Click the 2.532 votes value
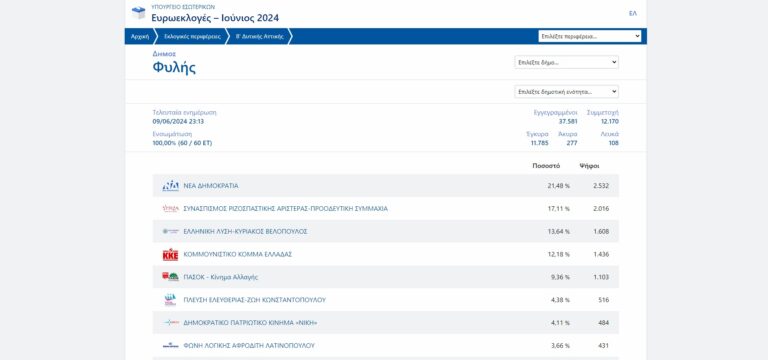 pos(601,186)
